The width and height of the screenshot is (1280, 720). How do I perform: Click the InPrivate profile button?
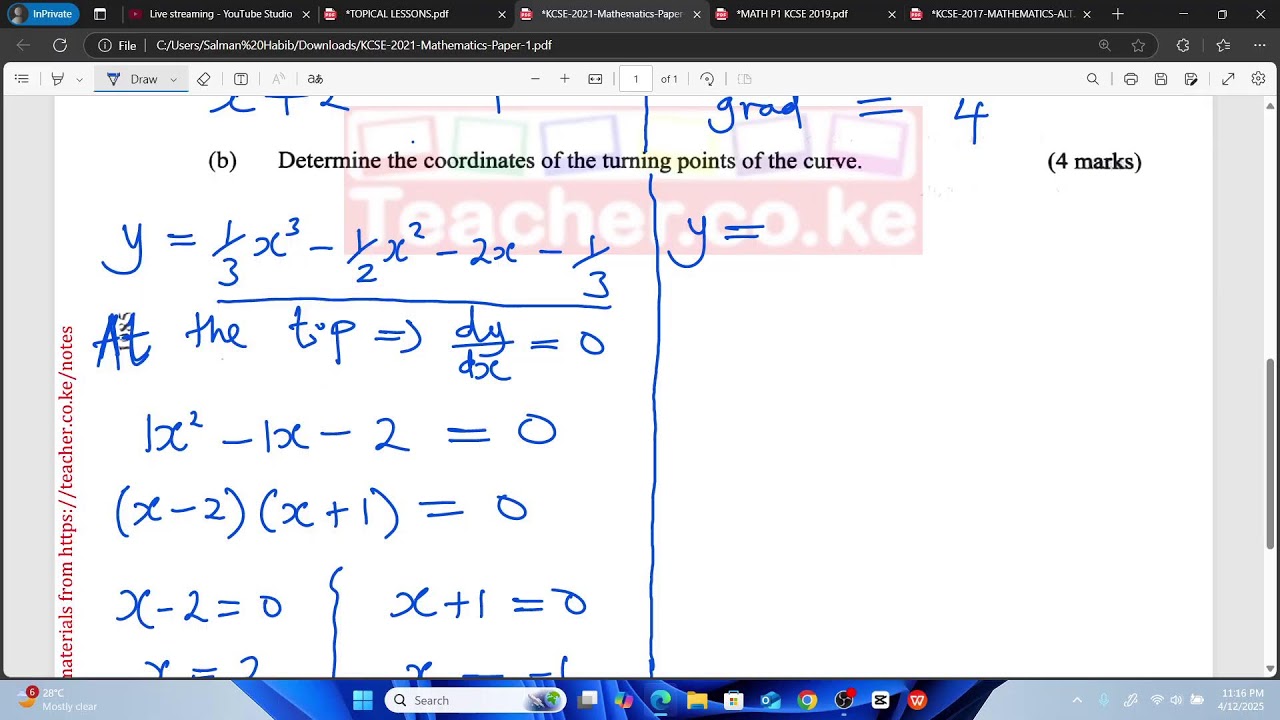pos(42,14)
